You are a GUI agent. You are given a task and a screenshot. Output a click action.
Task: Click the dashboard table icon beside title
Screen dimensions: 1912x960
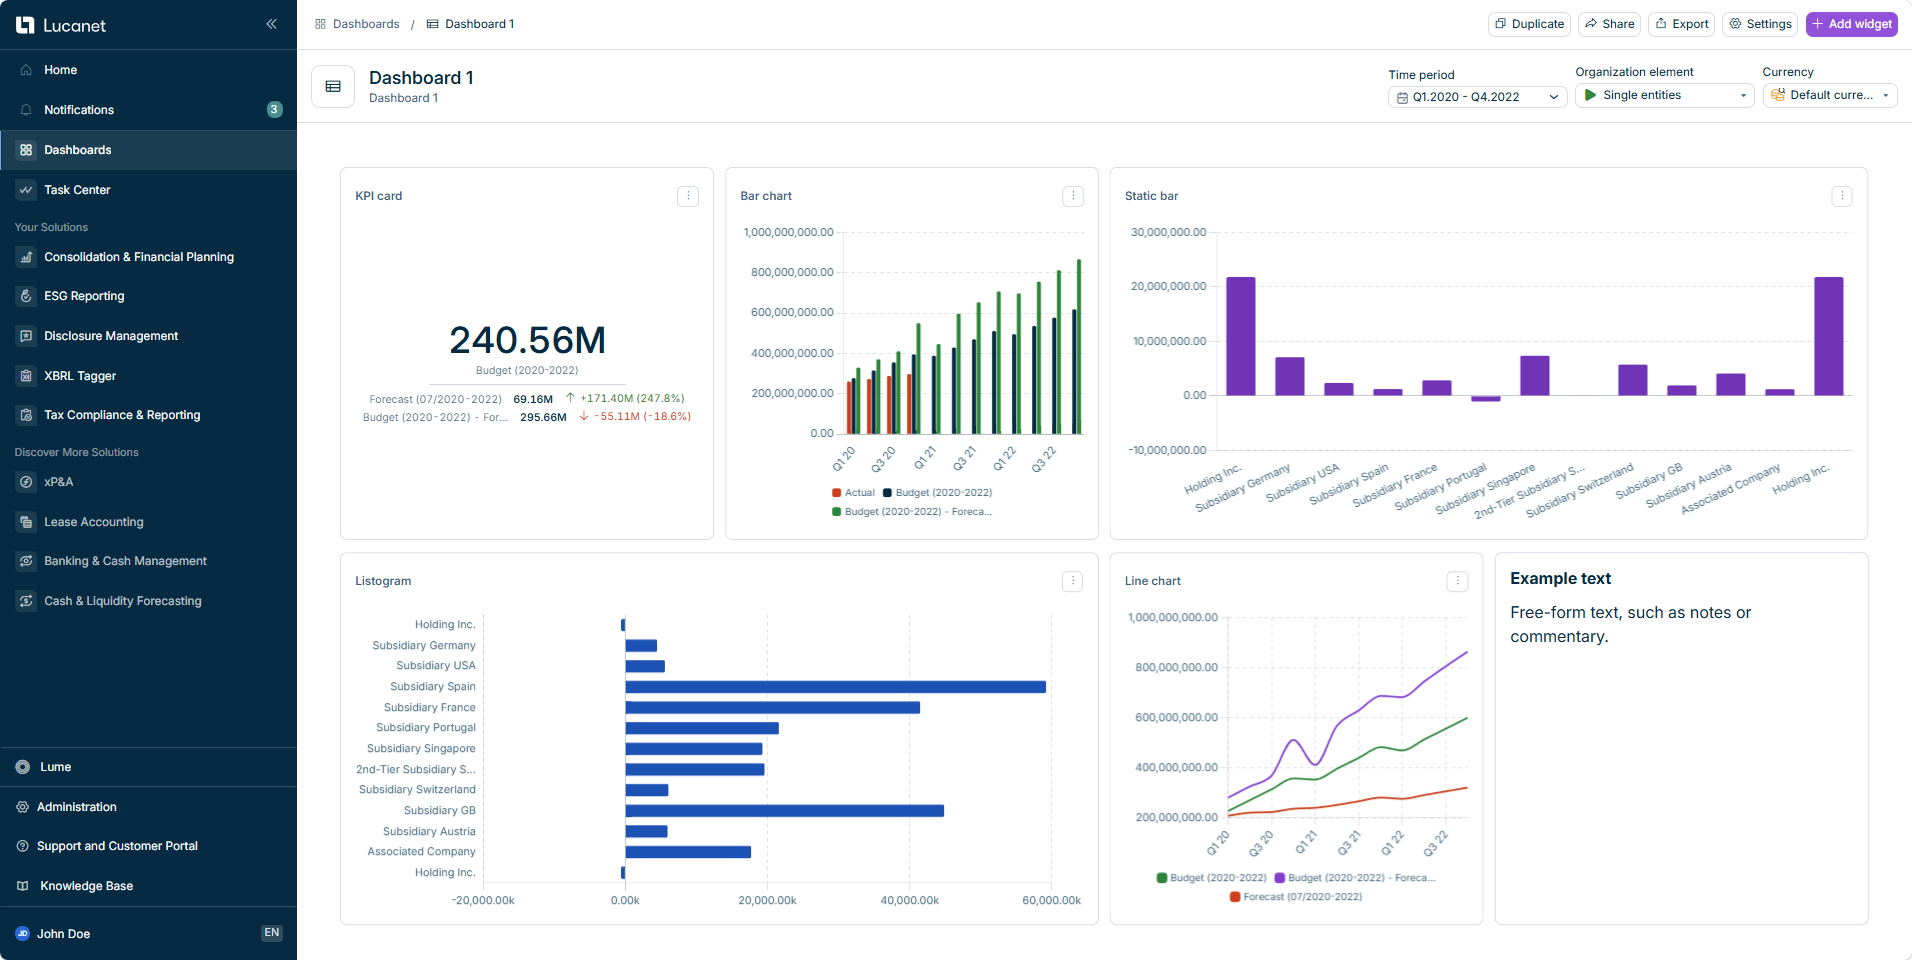pyautogui.click(x=333, y=87)
